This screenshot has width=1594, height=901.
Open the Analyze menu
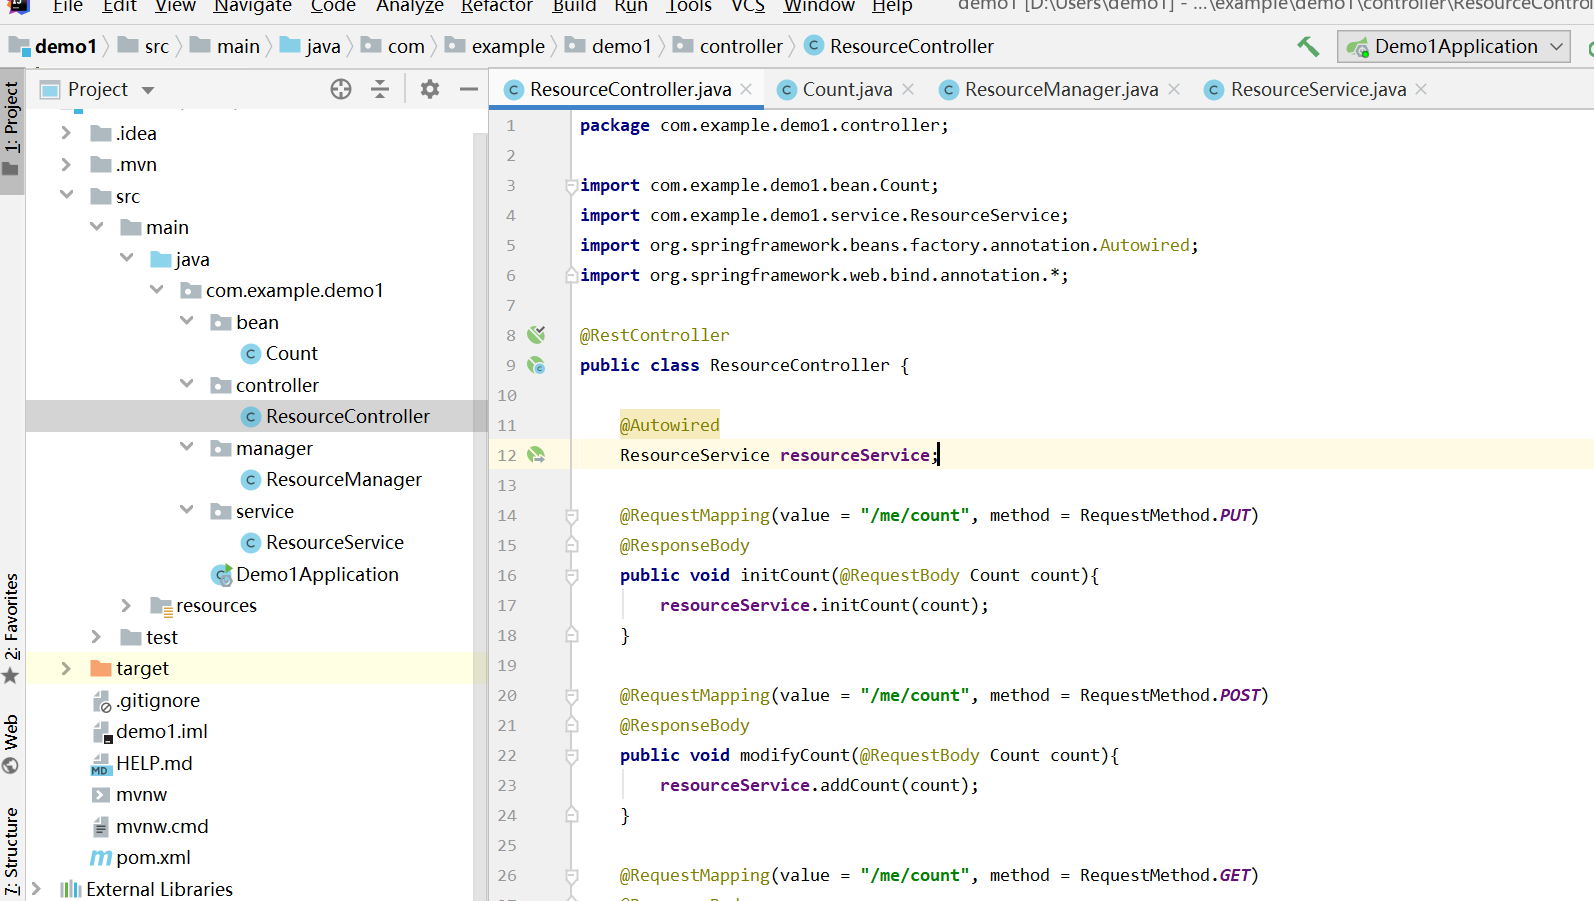(409, 6)
